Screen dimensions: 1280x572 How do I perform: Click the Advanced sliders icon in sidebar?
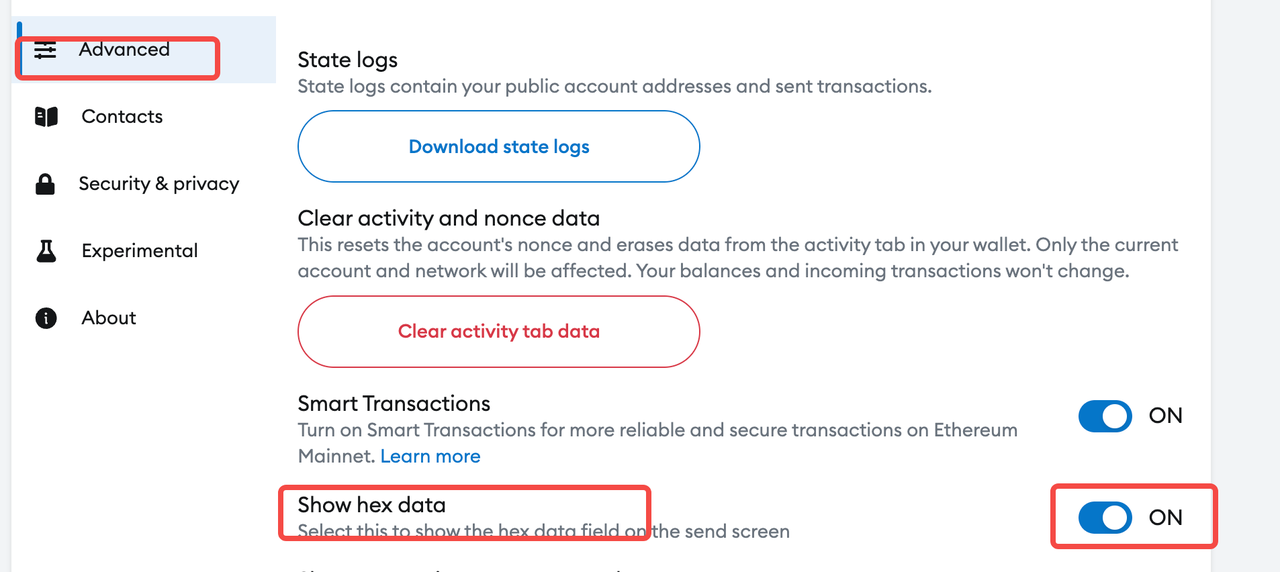[x=46, y=50]
